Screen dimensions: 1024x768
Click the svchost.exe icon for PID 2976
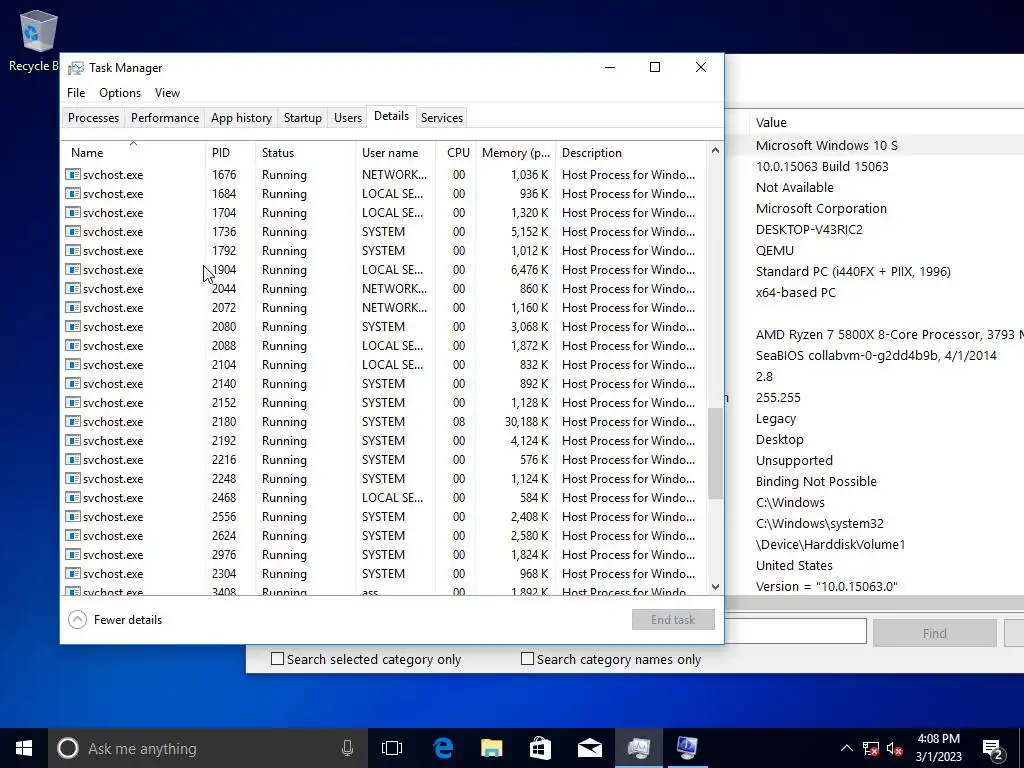(x=73, y=554)
